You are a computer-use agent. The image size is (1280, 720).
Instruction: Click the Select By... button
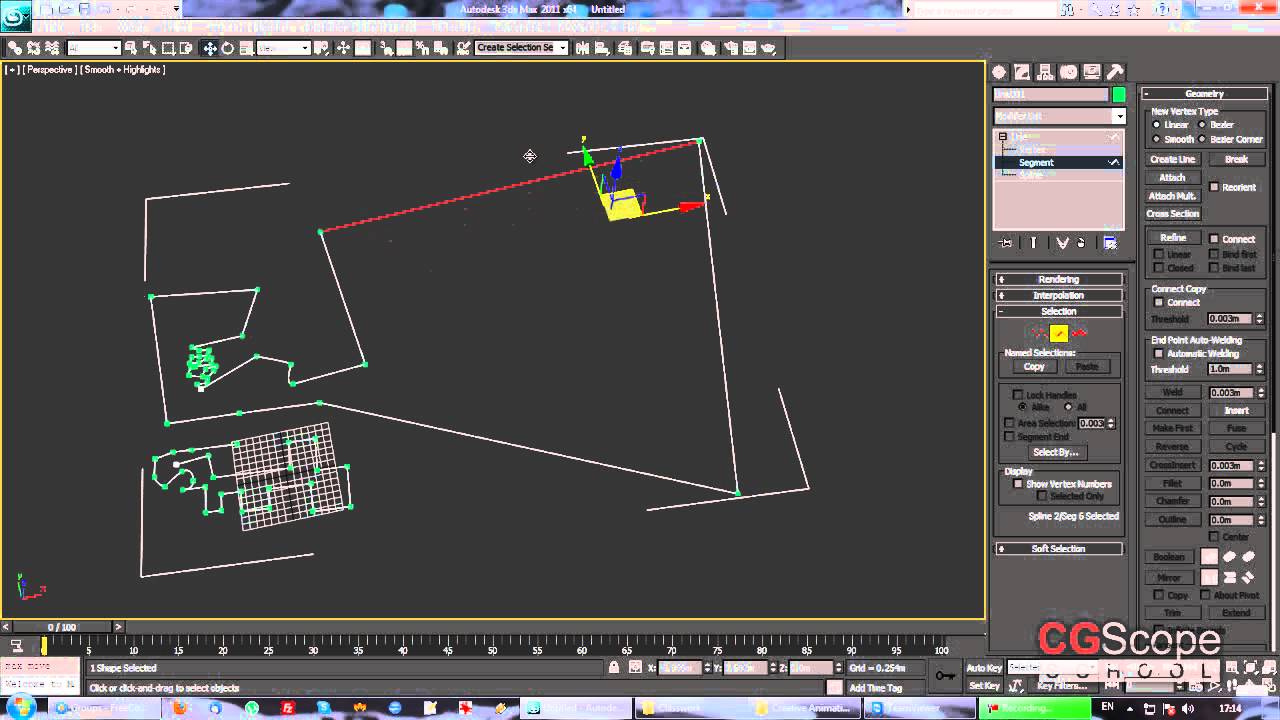click(1056, 452)
